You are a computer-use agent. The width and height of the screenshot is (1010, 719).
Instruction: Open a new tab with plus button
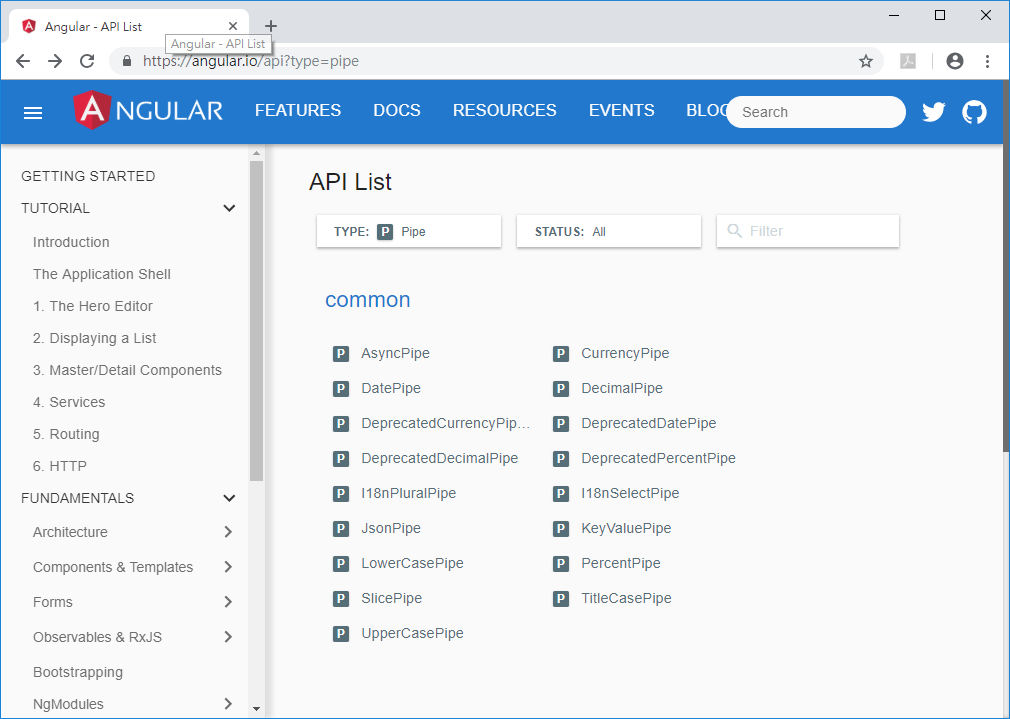271,26
